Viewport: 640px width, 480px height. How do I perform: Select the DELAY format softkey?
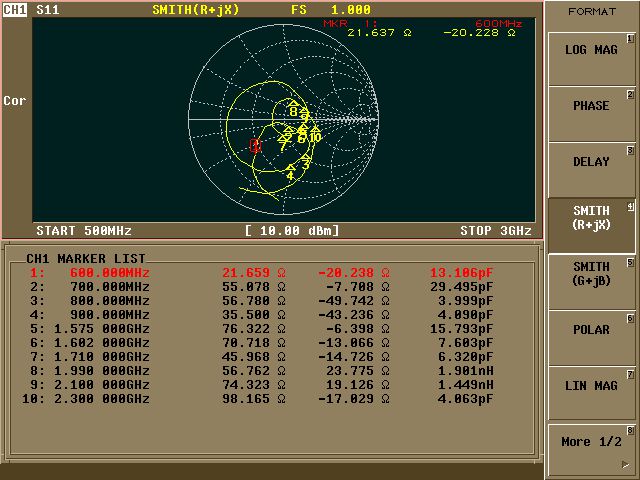coord(591,171)
